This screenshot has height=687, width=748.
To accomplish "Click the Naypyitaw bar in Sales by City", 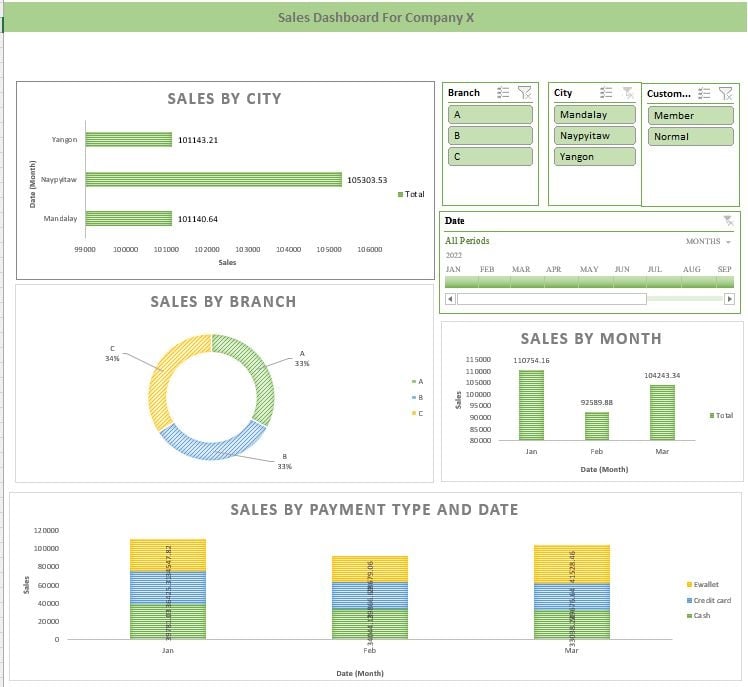I will 214,179.
